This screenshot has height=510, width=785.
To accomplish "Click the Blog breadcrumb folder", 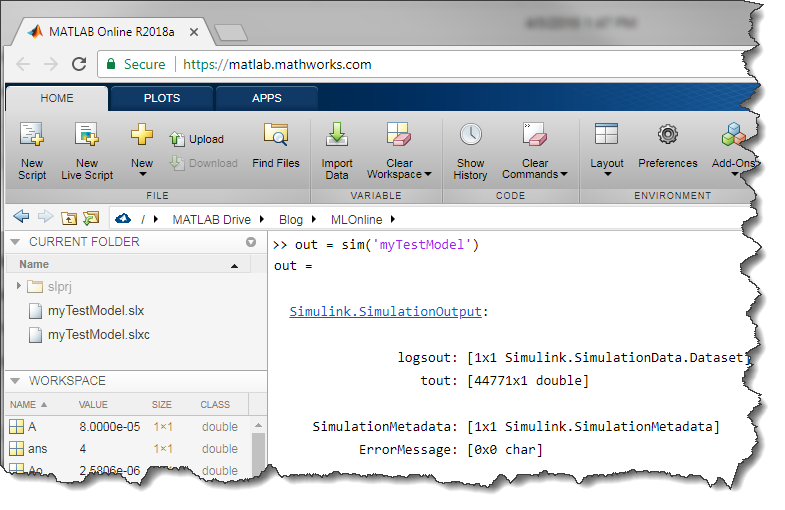I will tap(290, 219).
